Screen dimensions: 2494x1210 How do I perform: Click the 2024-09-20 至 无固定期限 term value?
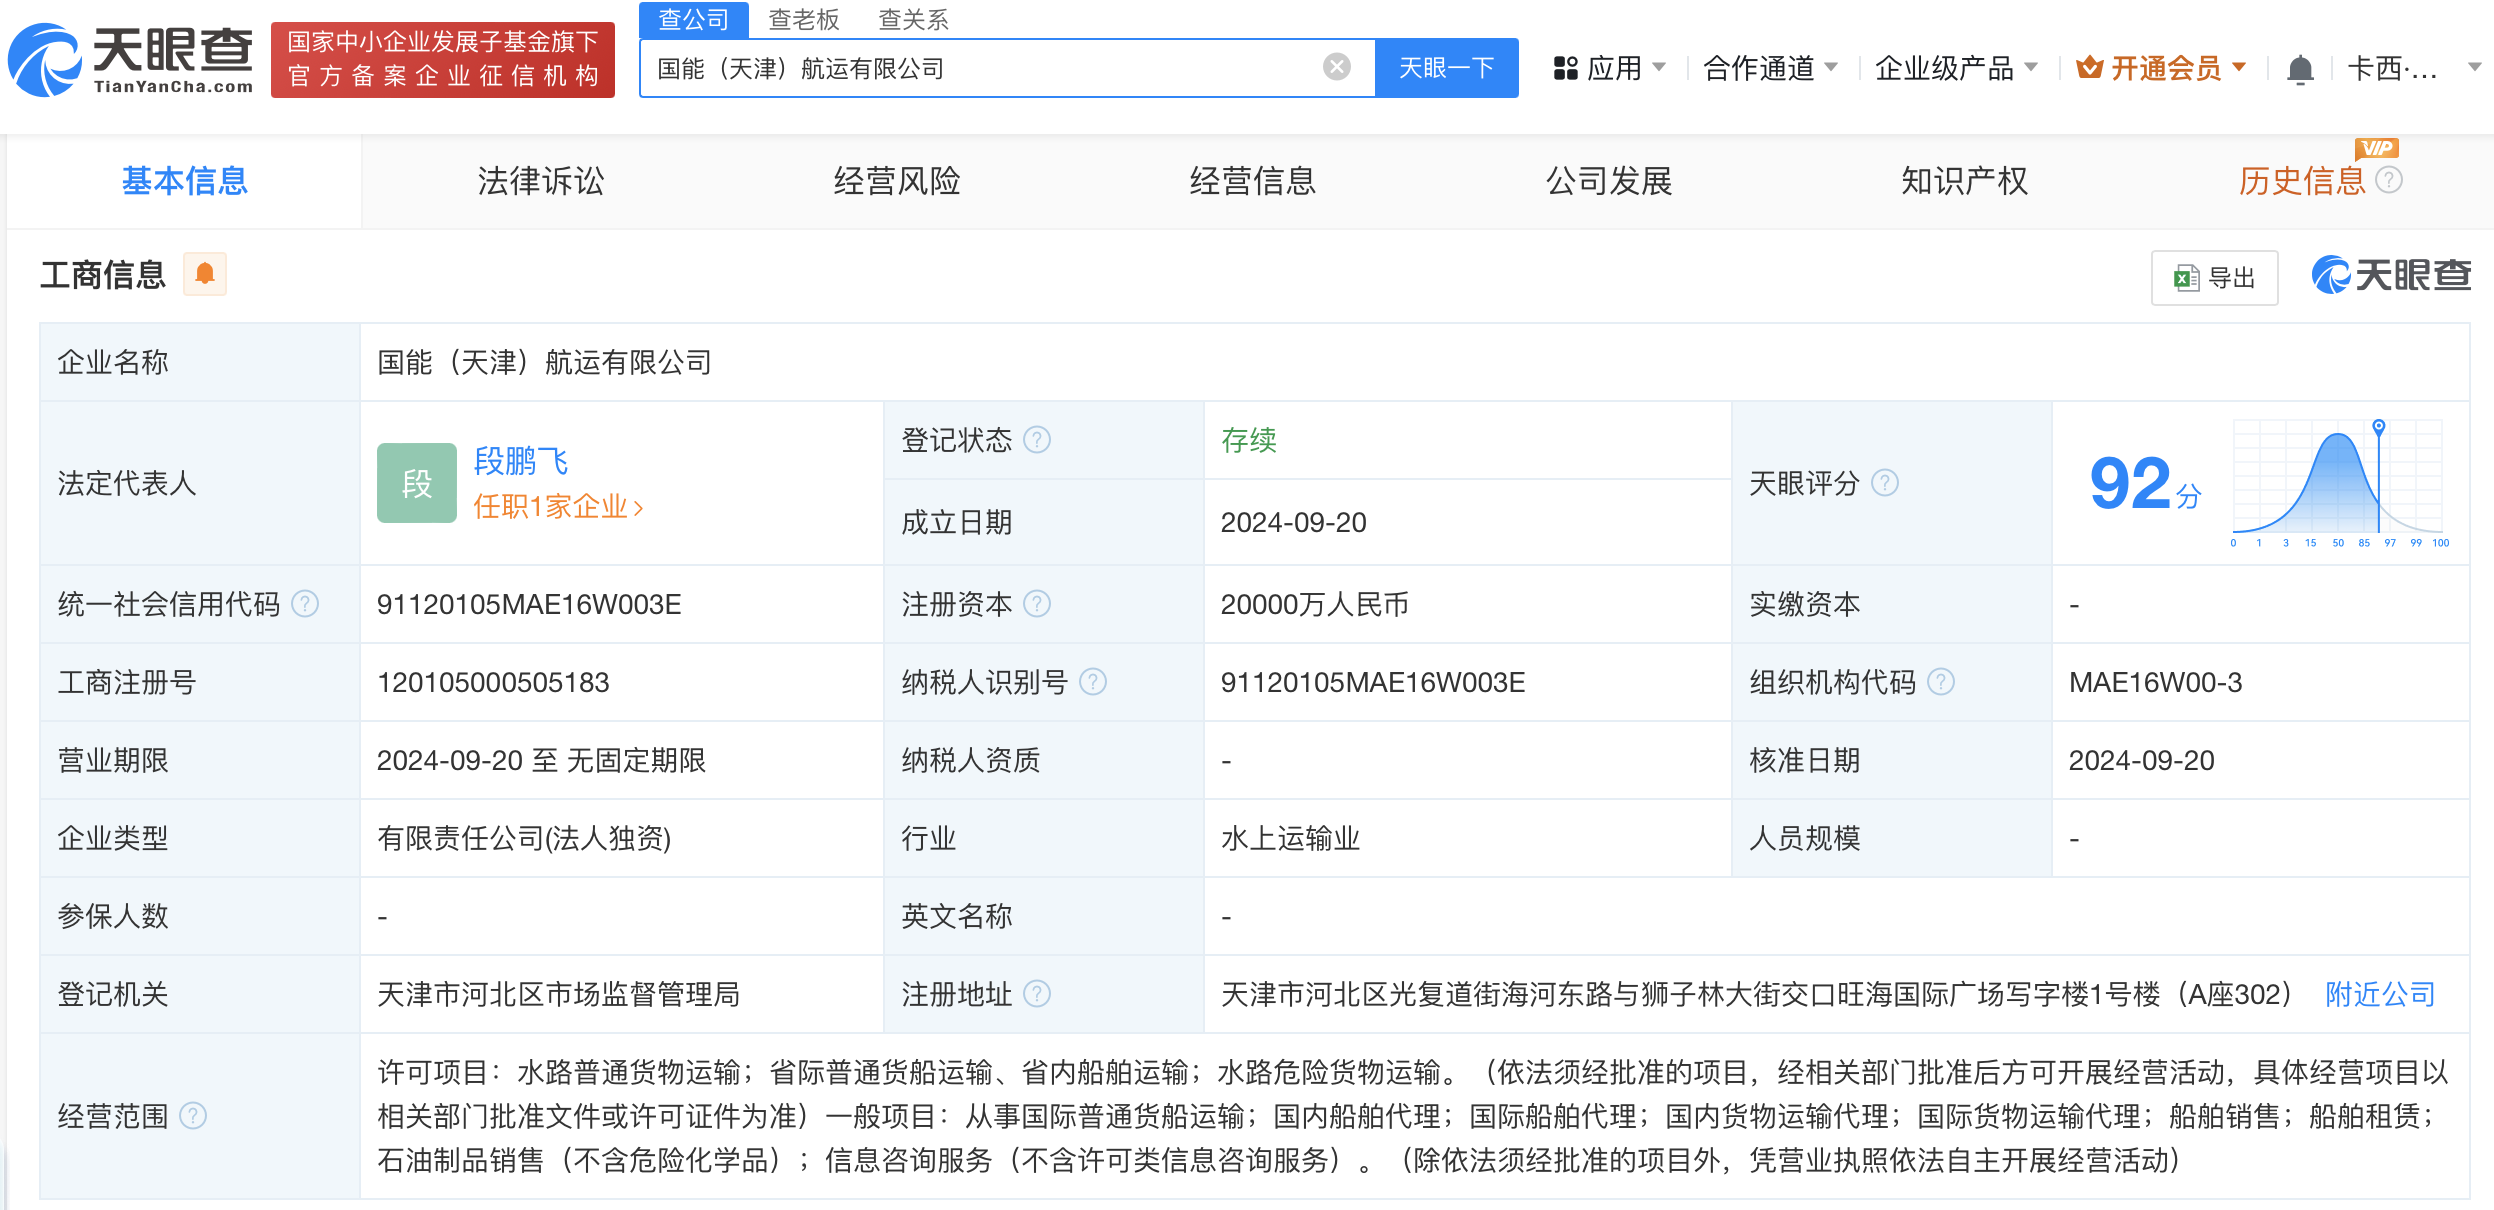(541, 760)
